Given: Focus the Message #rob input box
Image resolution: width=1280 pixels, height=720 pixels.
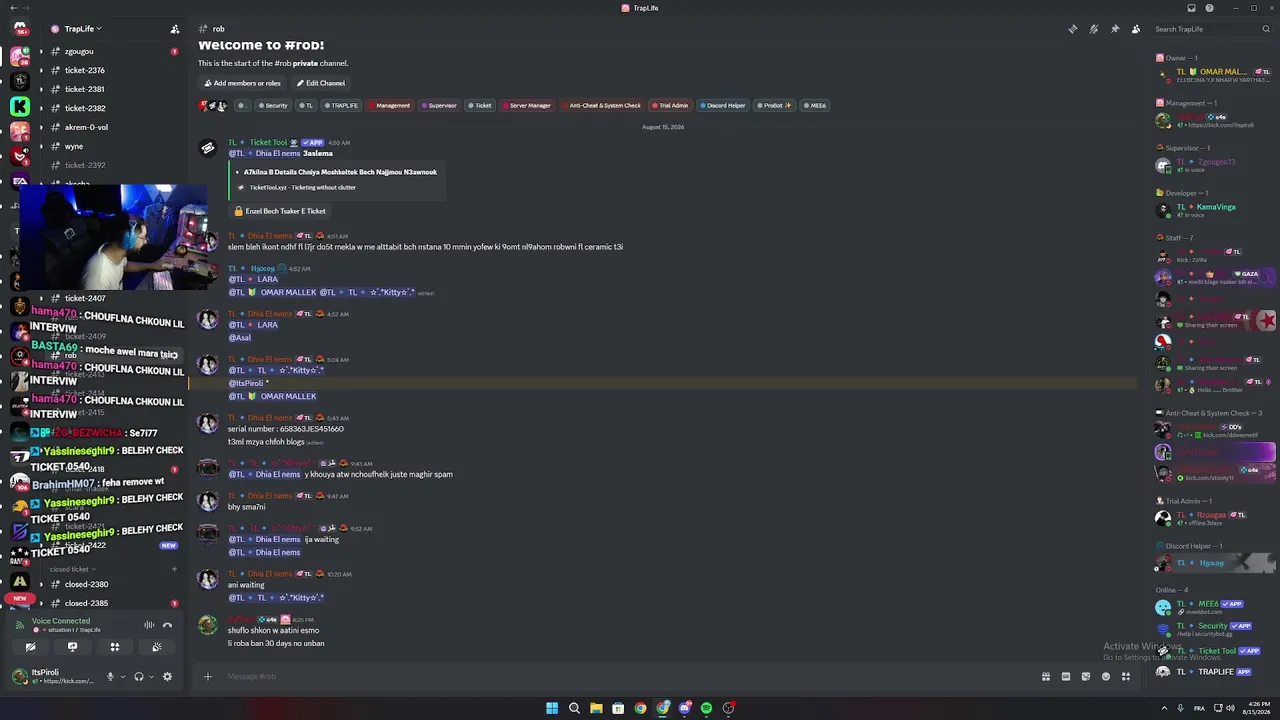Looking at the screenshot, I should click(630, 676).
